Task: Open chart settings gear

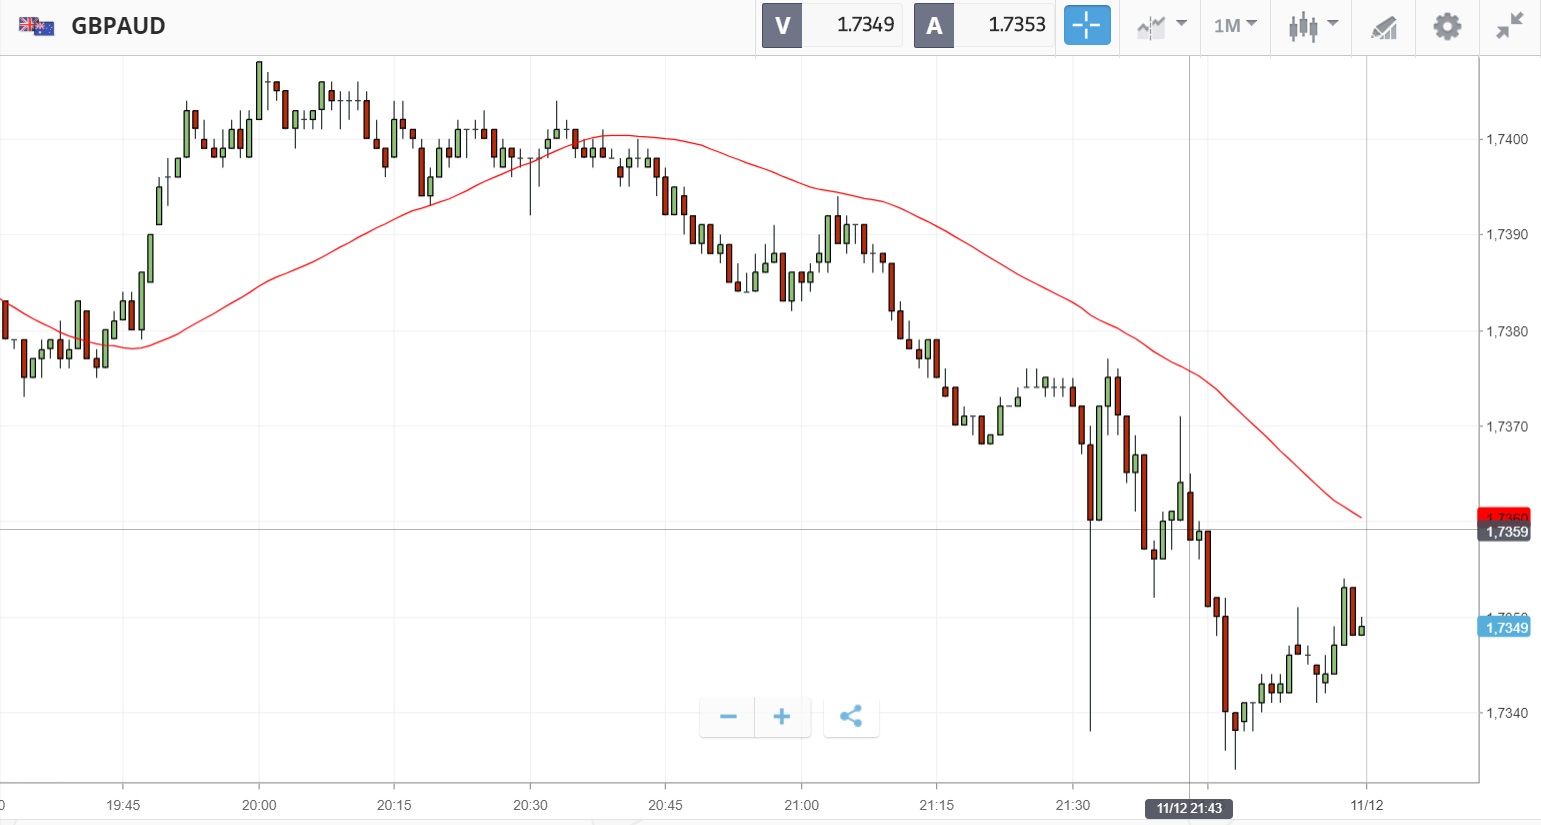Action: tap(1447, 26)
